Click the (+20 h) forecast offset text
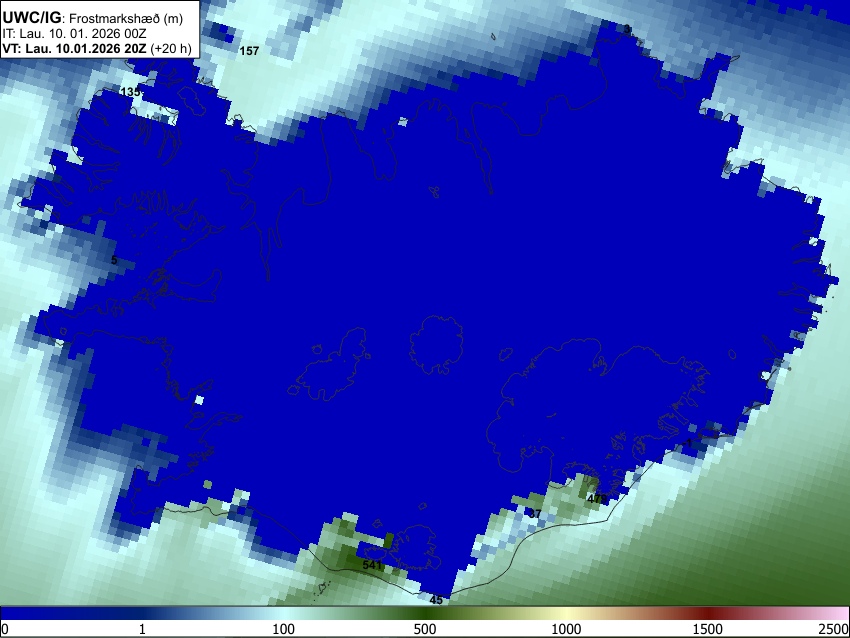850x638 pixels. click(x=171, y=48)
